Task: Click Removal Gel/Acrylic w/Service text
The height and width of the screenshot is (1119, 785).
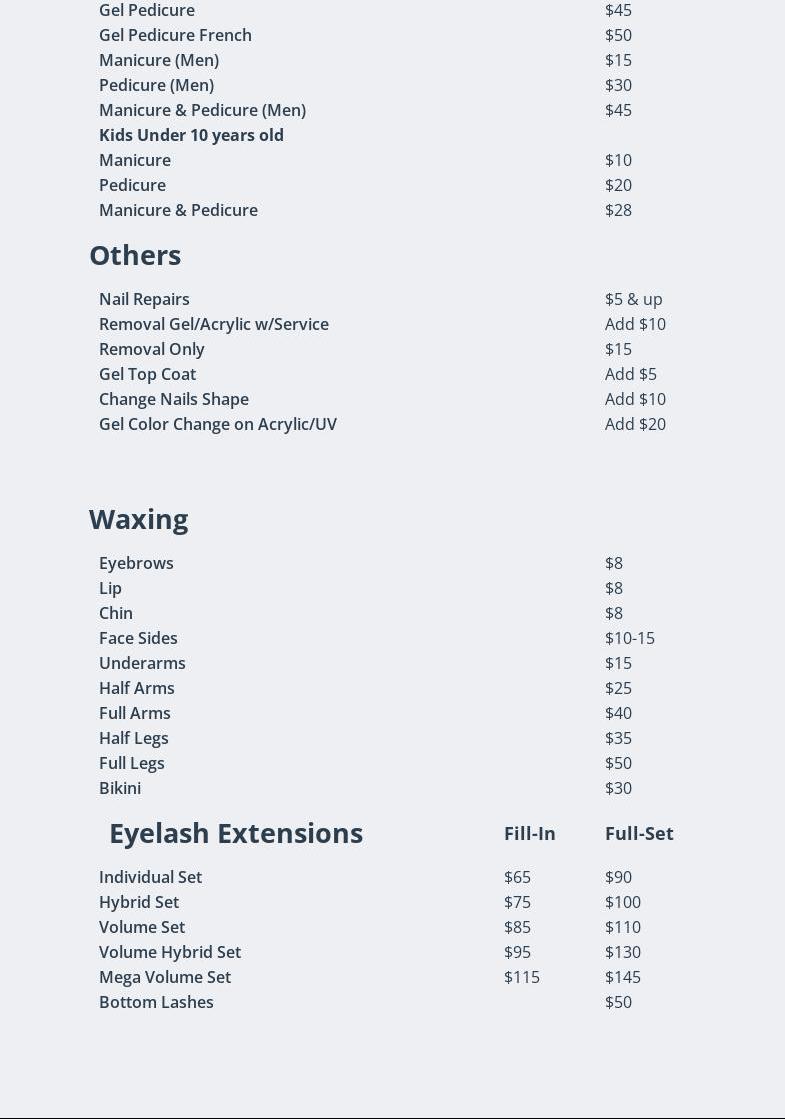Action: [213, 324]
